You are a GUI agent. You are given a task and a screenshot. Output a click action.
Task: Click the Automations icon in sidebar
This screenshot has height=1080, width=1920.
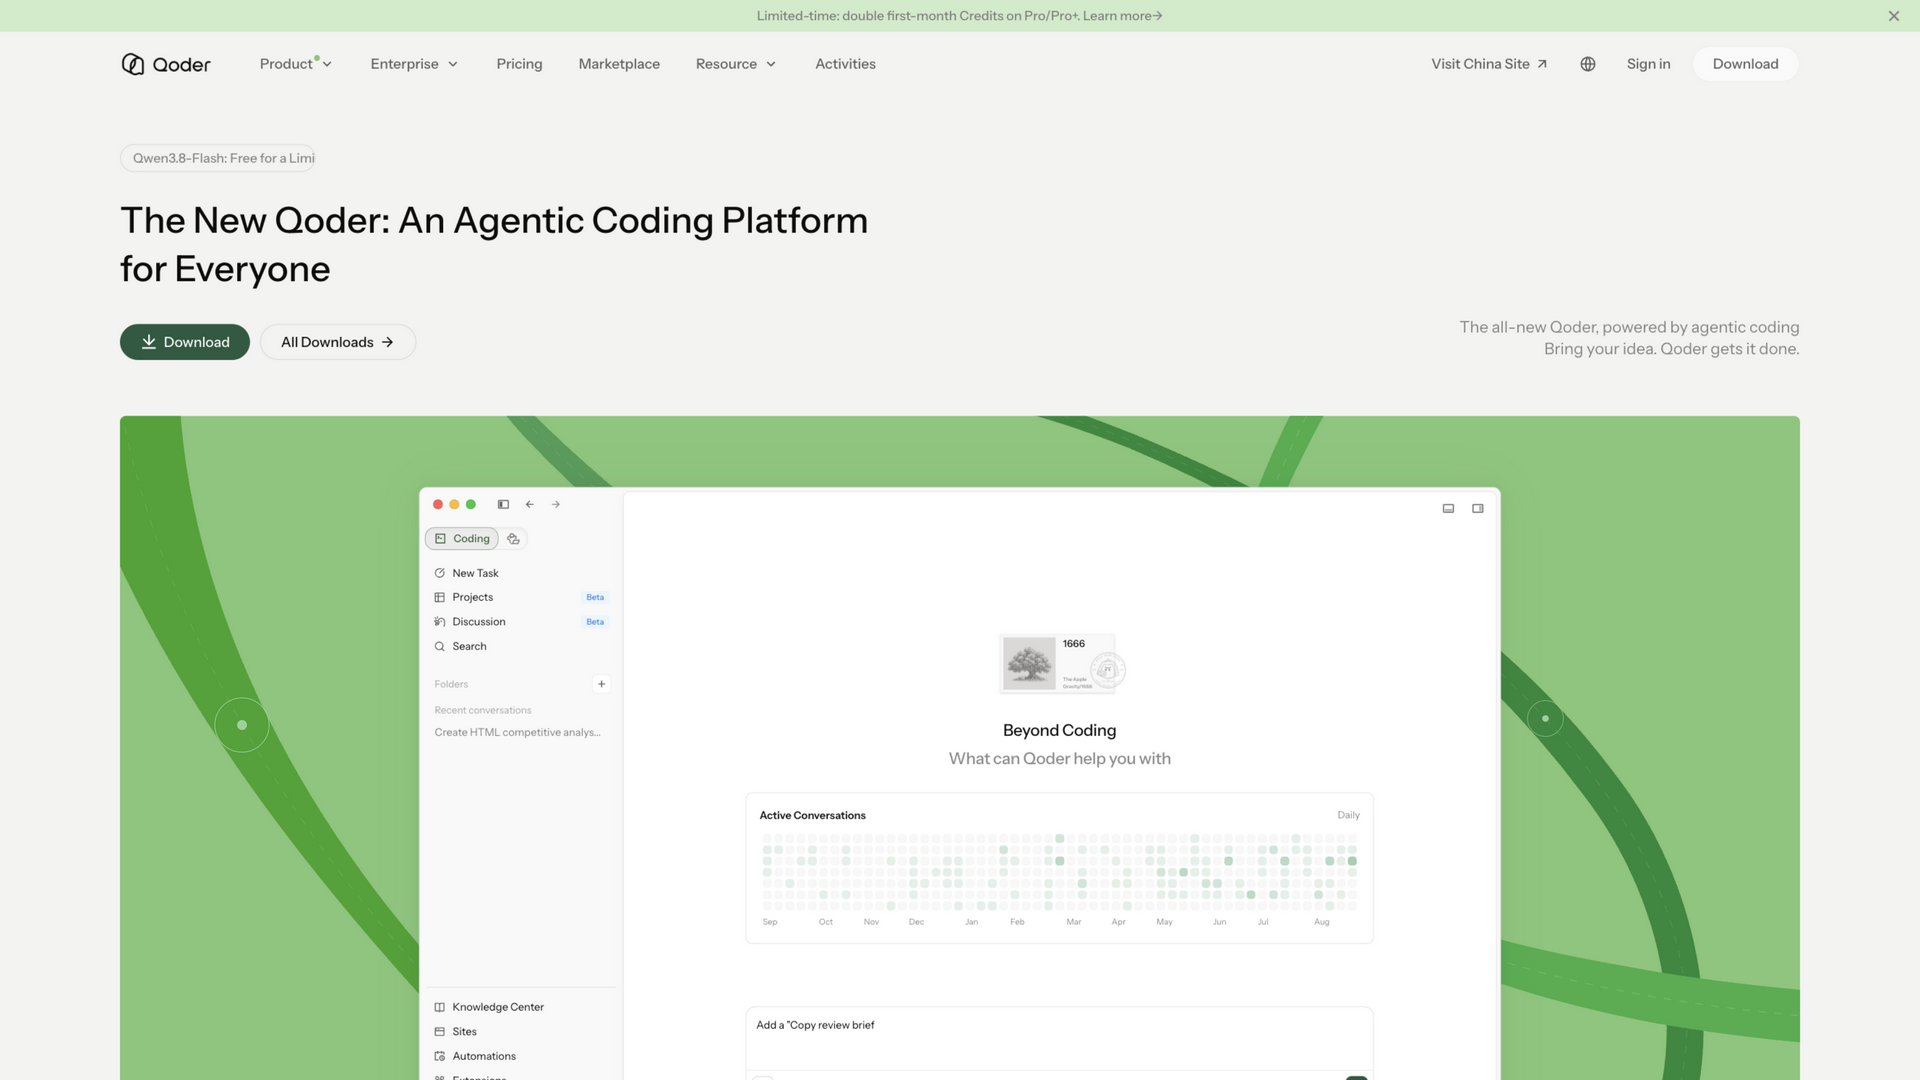(439, 1056)
